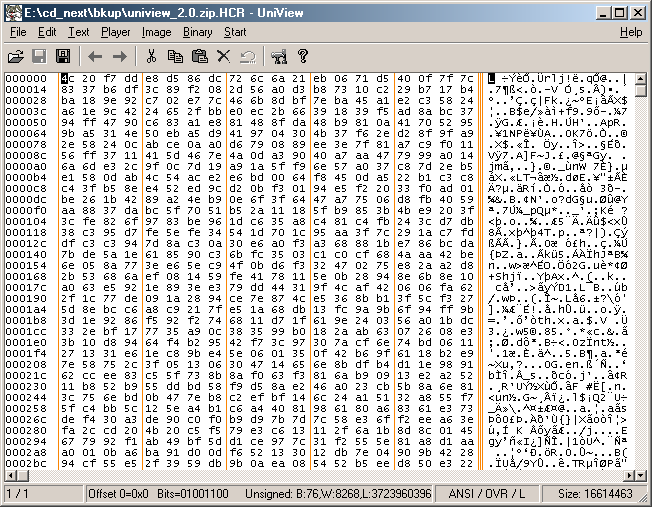The image size is (652, 507).
Task: Click the horizontal scrollbar right arrow
Action: [630, 475]
